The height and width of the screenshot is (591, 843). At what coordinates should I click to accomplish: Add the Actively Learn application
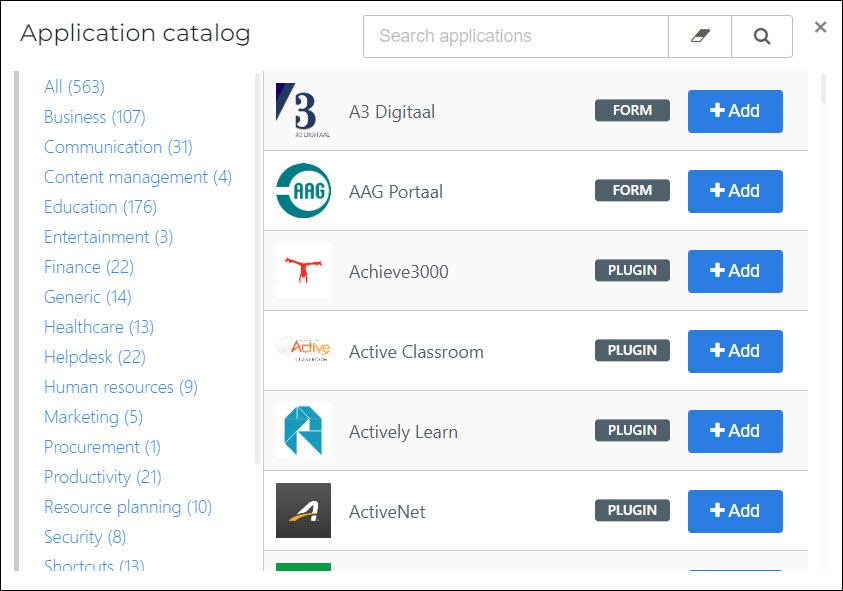[x=735, y=431]
